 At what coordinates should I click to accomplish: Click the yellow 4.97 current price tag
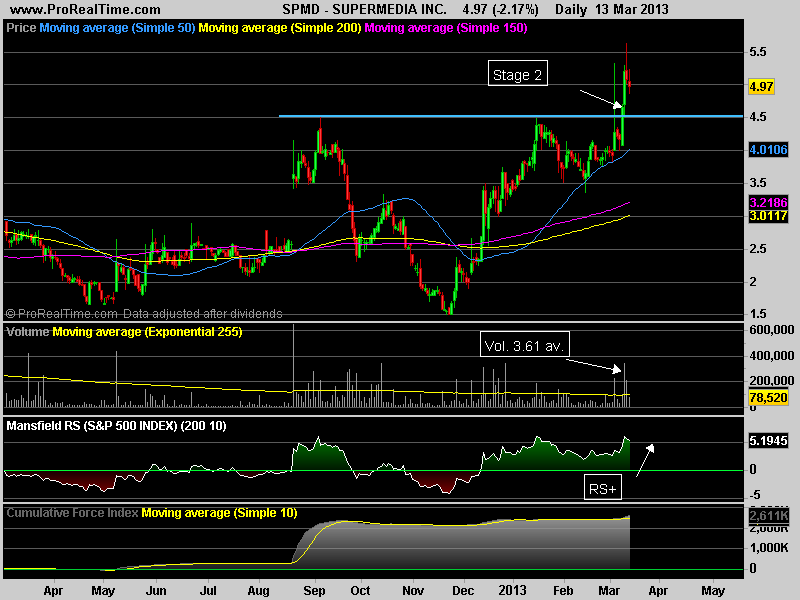point(761,87)
